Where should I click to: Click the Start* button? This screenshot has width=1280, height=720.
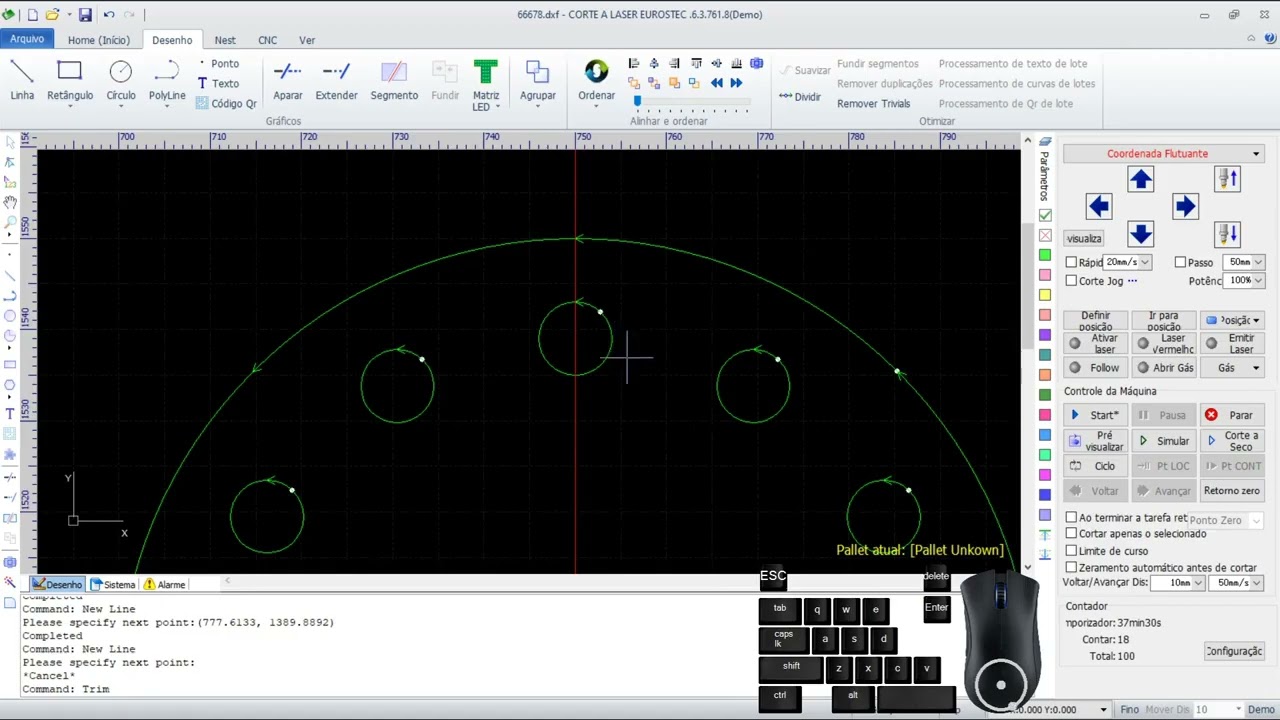(x=1096, y=415)
